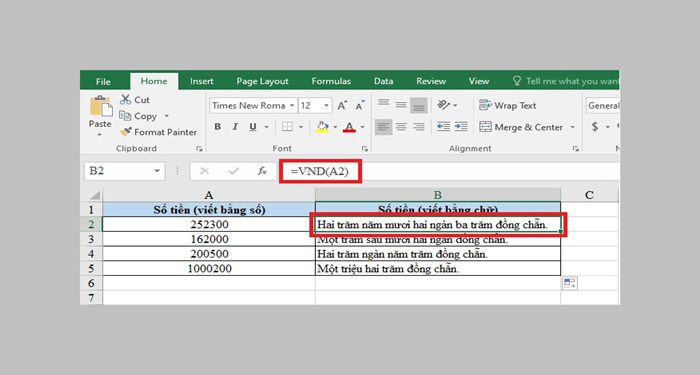Apply the red font color
700x375 pixels.
(349, 127)
